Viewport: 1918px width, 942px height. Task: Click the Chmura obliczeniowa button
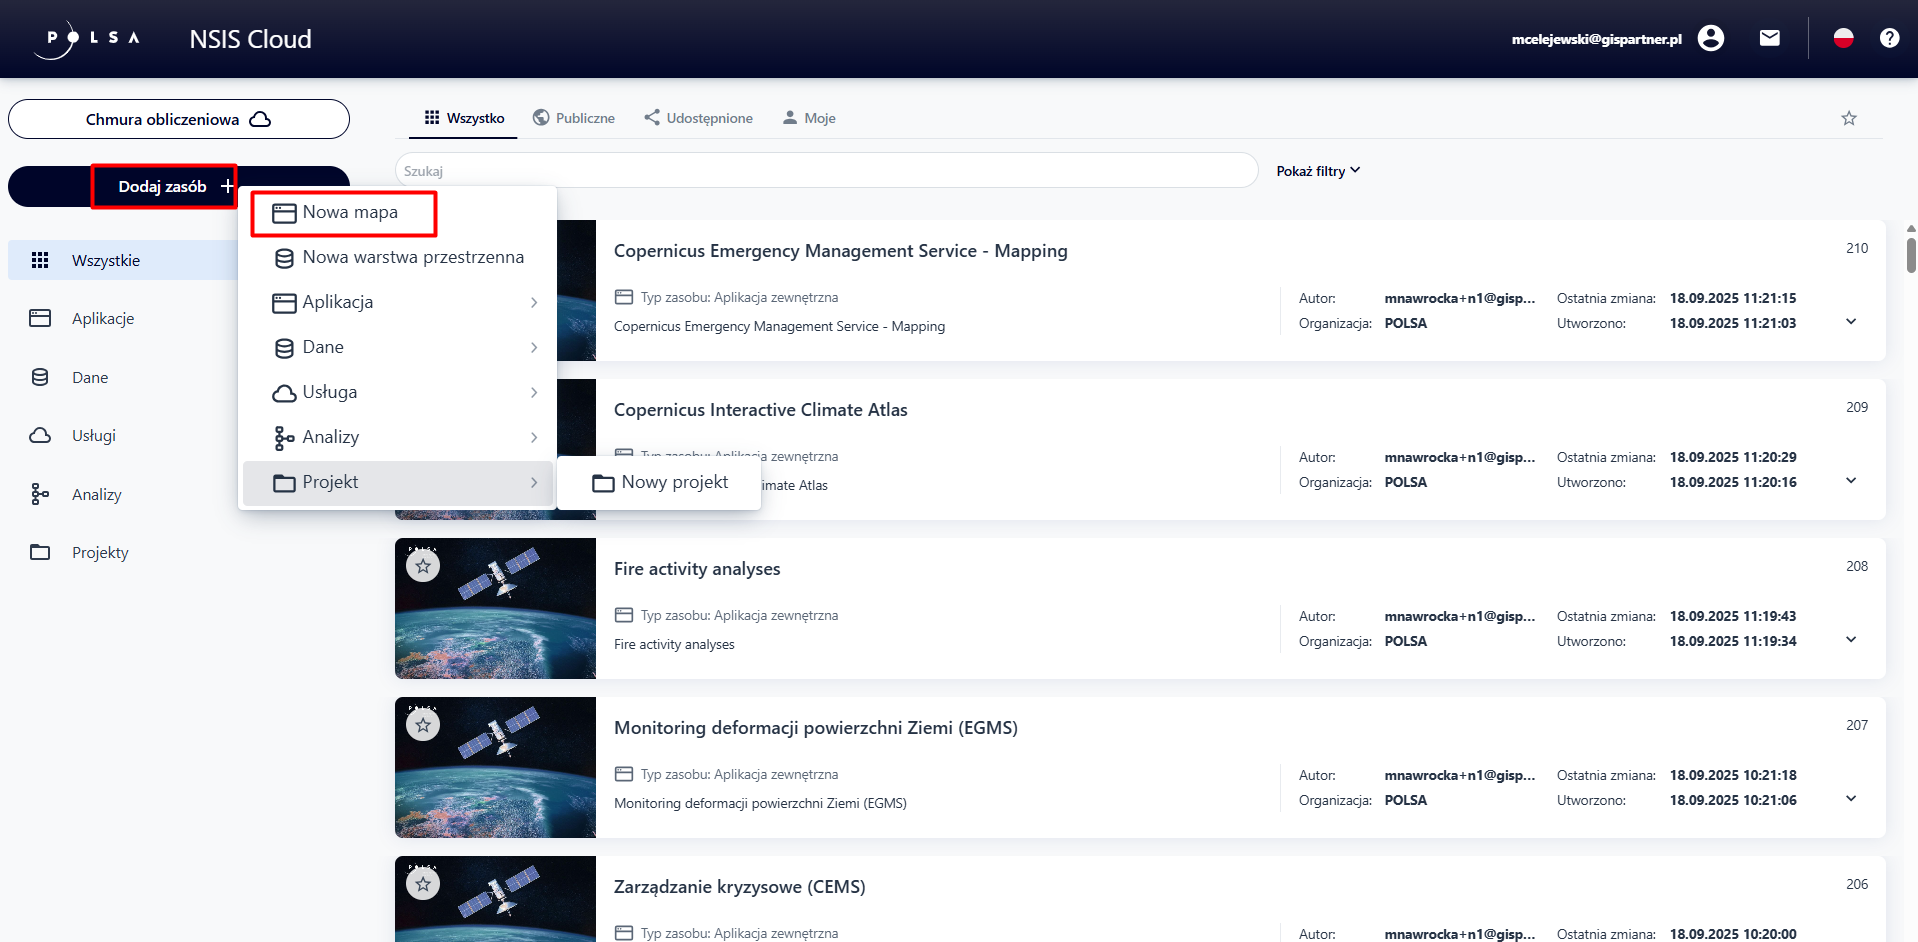(178, 119)
